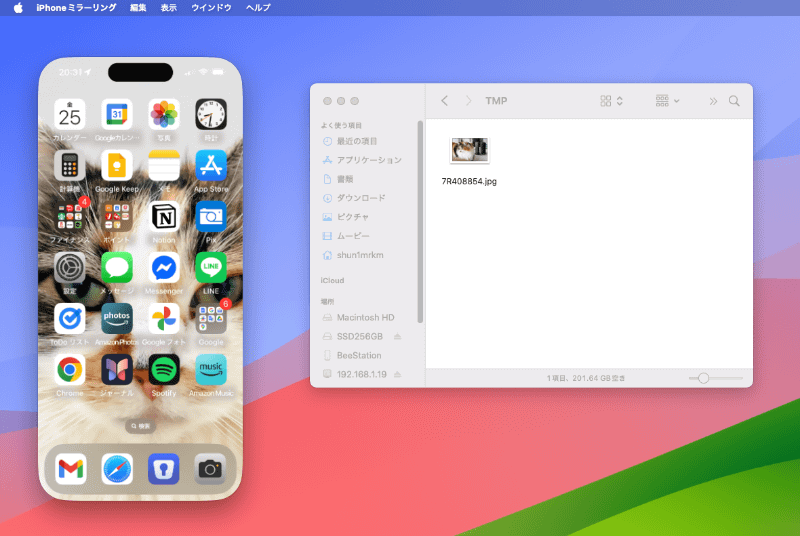The width and height of the screenshot is (800, 536).
Task: Click the iCloud sidebar section header
Action: (x=332, y=280)
